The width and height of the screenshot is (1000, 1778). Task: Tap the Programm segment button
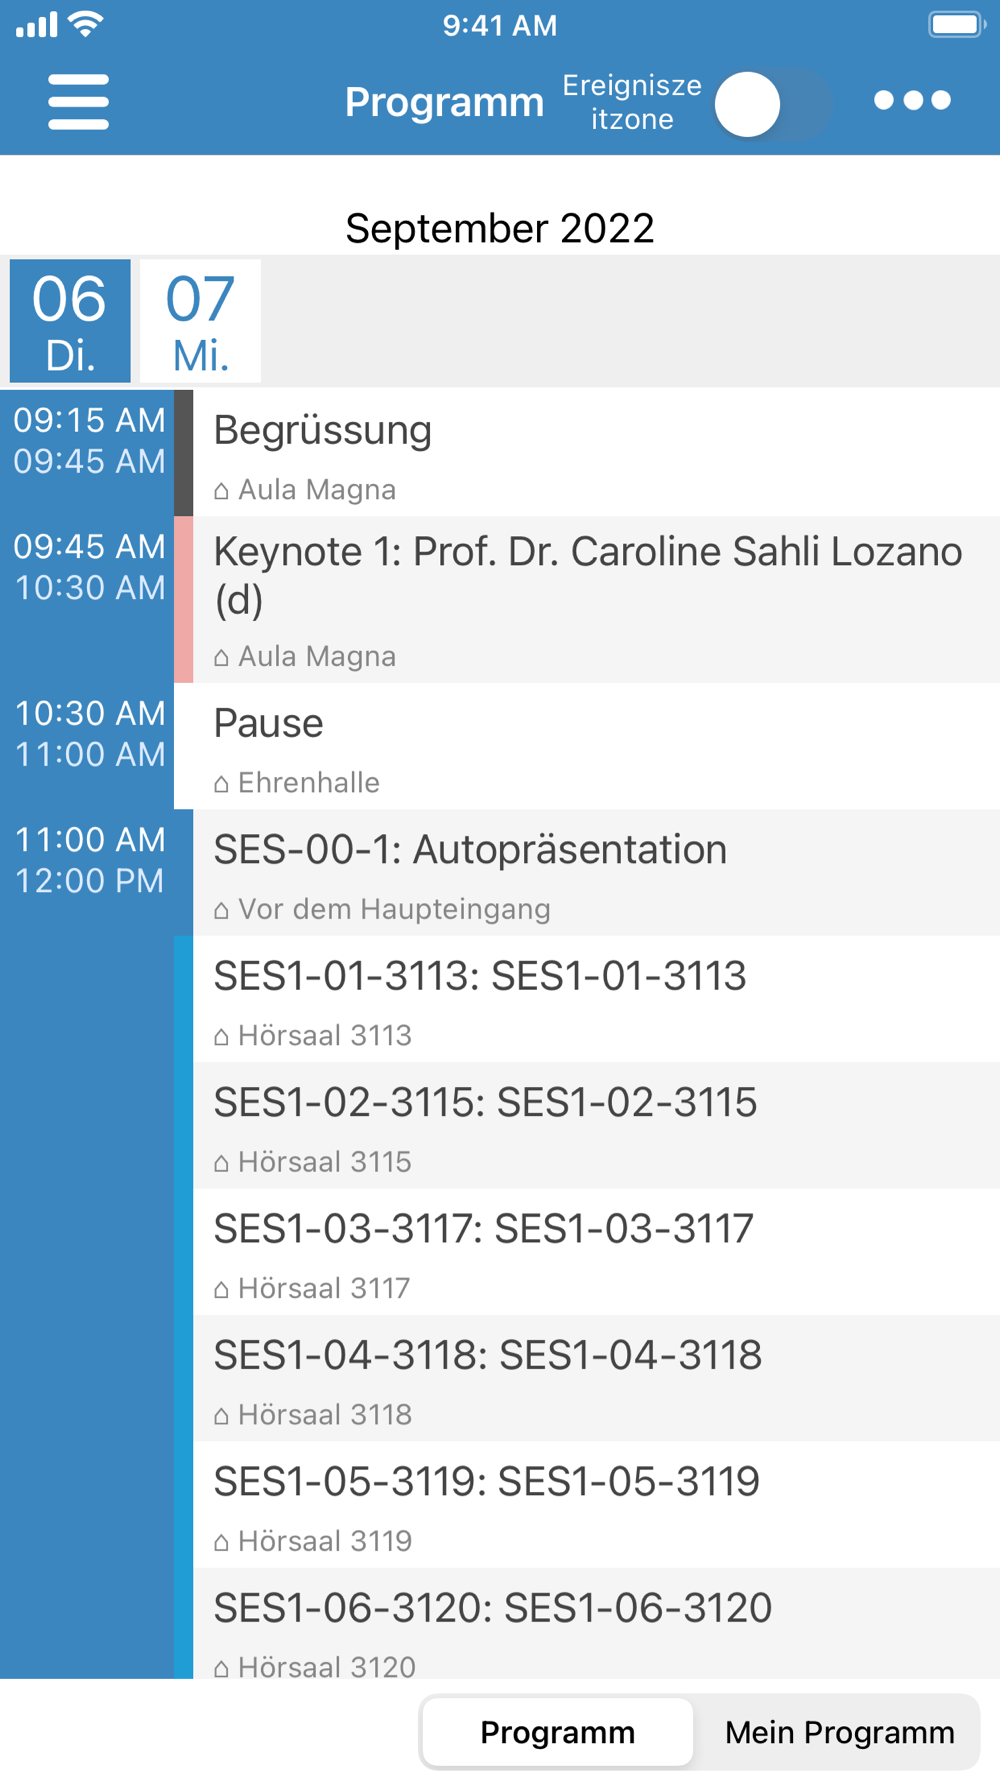click(x=557, y=1731)
